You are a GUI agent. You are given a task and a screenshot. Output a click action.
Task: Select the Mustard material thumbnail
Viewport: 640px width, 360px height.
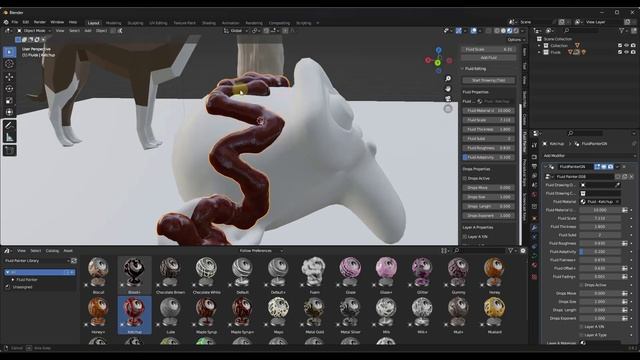point(494,313)
